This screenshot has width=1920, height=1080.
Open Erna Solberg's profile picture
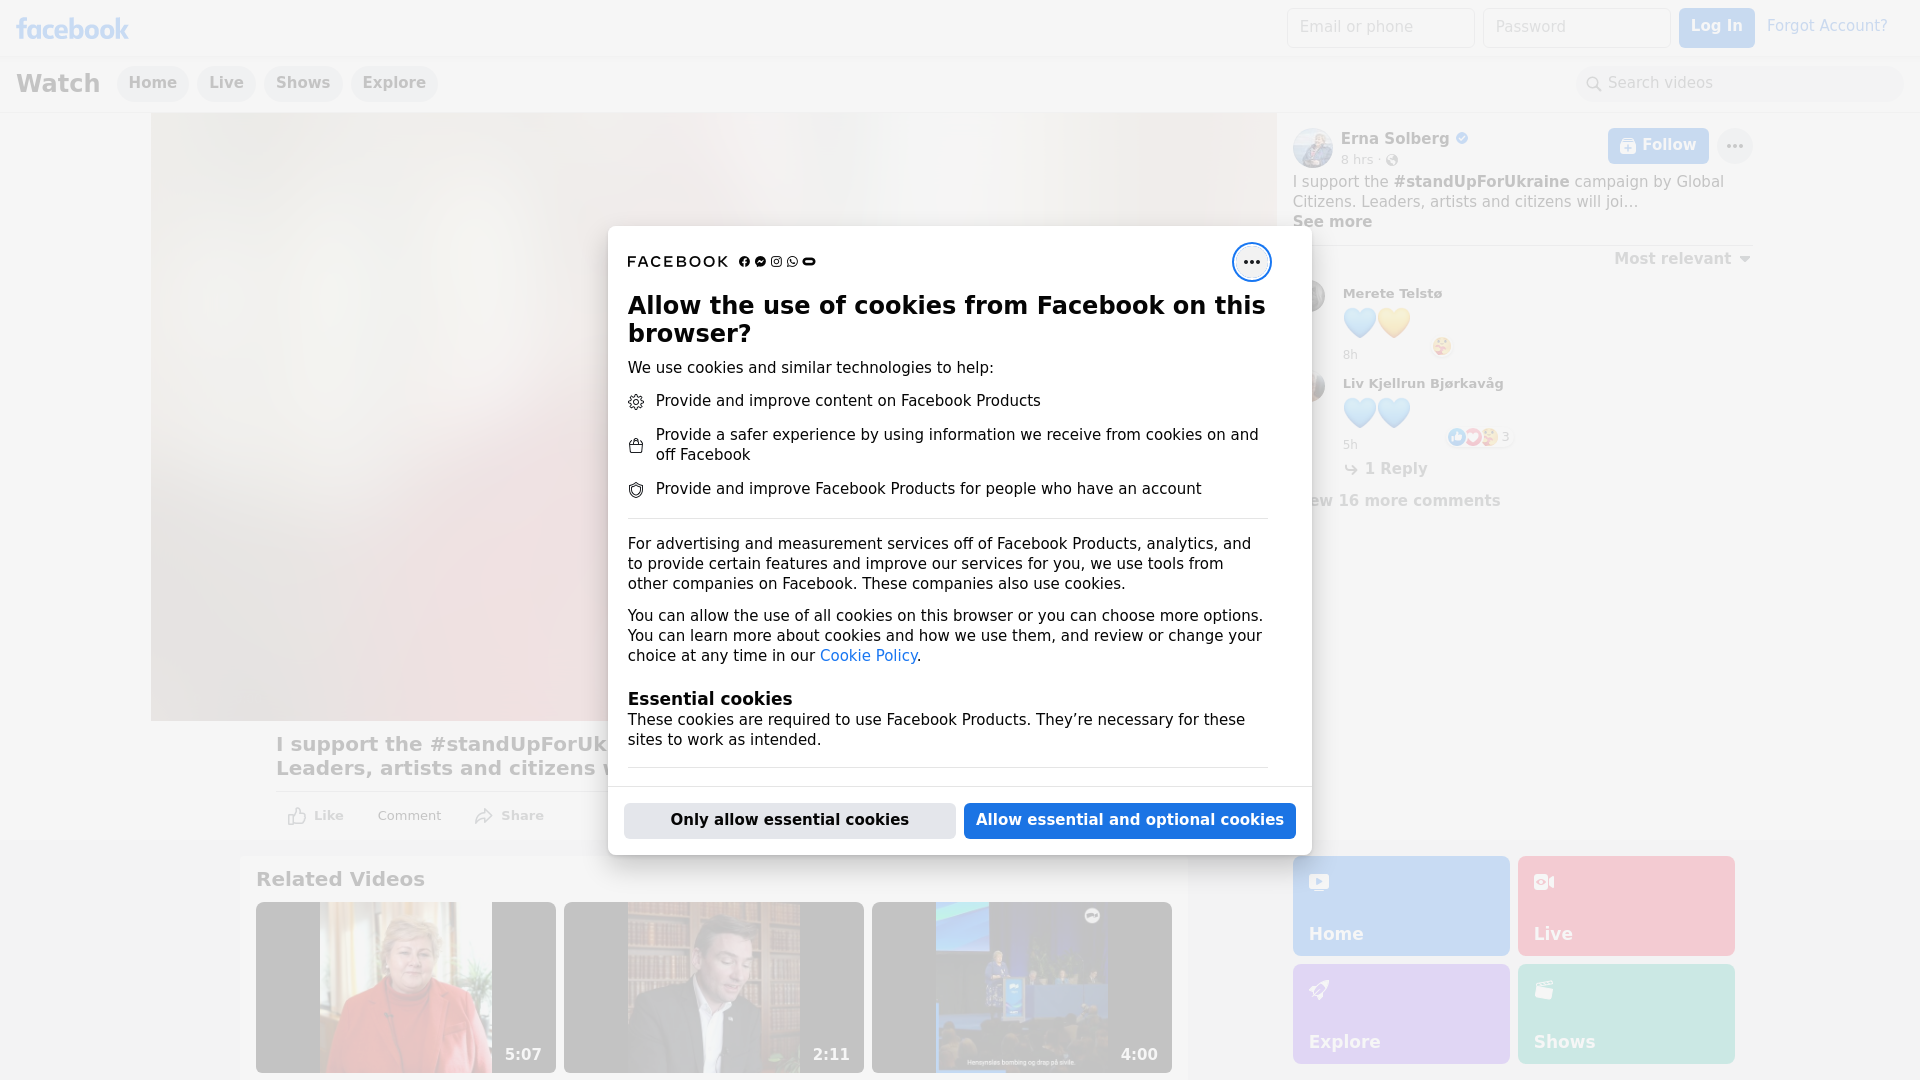coord(1312,148)
